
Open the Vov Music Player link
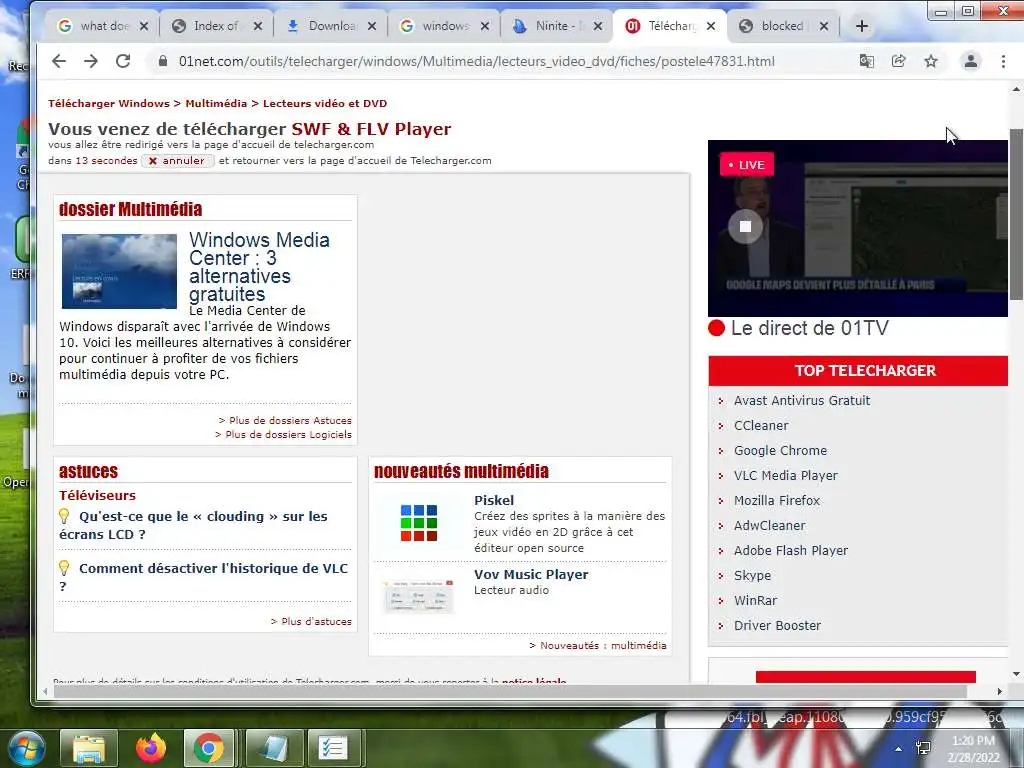(531, 575)
